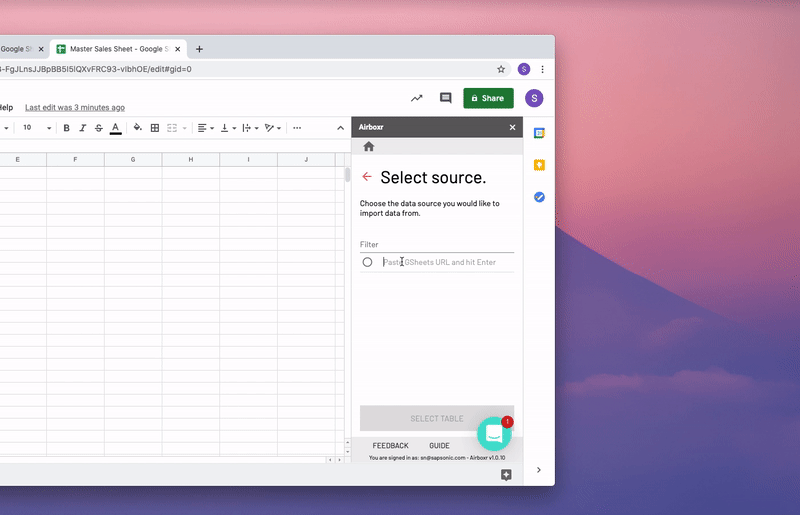Apply strikethrough formatting
This screenshot has width=800, height=515.
click(99, 128)
